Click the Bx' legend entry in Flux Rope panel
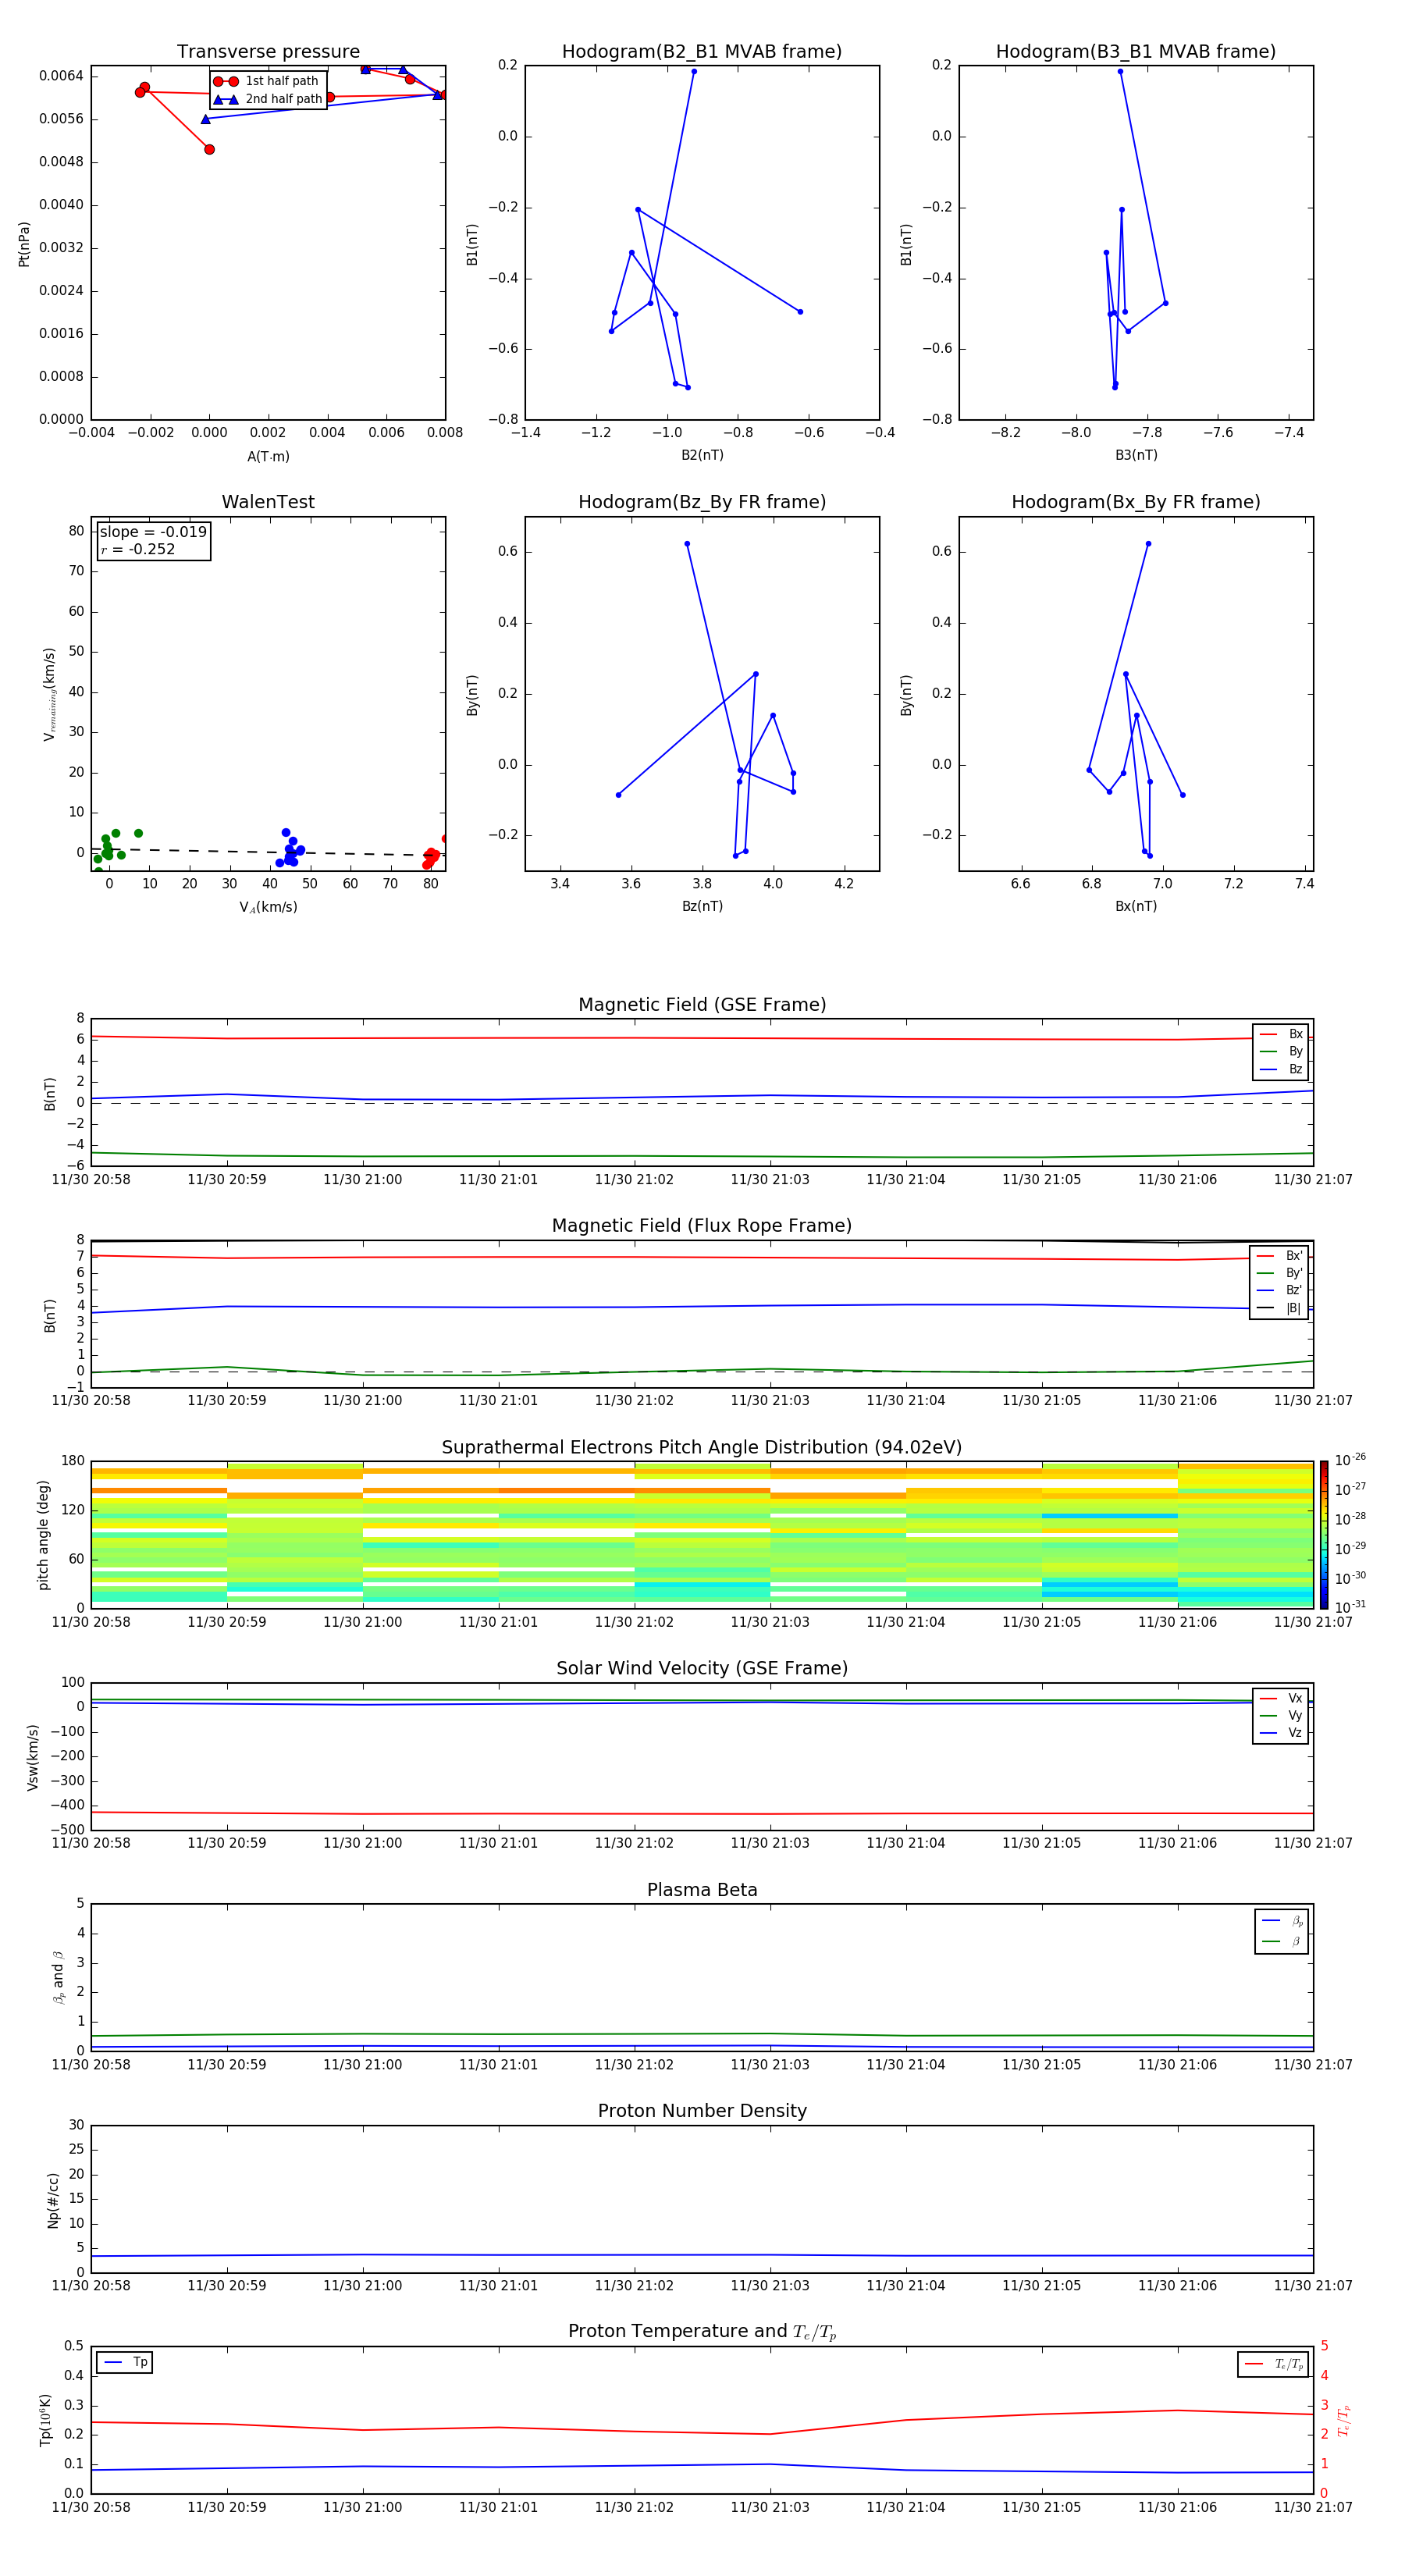Screen dimensions: 1405x2576 [x=1279, y=1256]
